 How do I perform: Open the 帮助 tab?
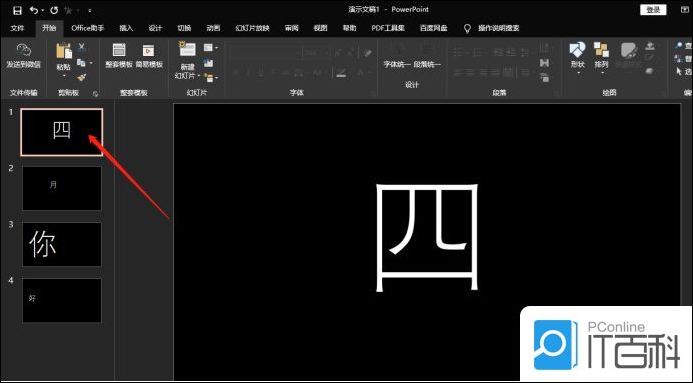pos(349,28)
